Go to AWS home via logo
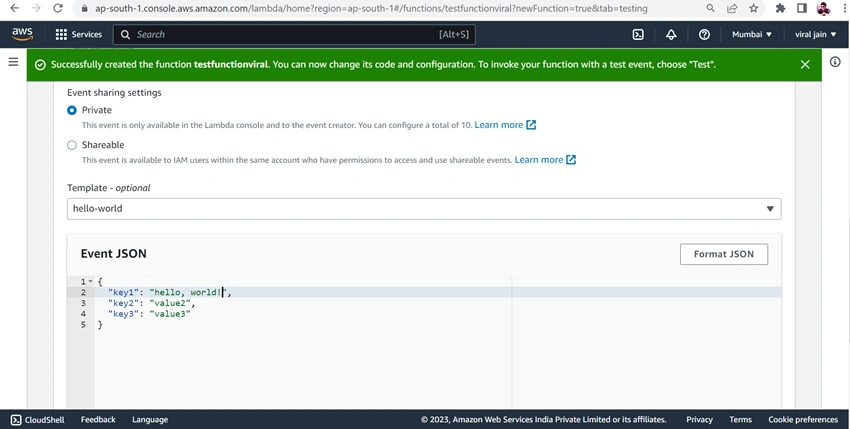 [x=22, y=34]
